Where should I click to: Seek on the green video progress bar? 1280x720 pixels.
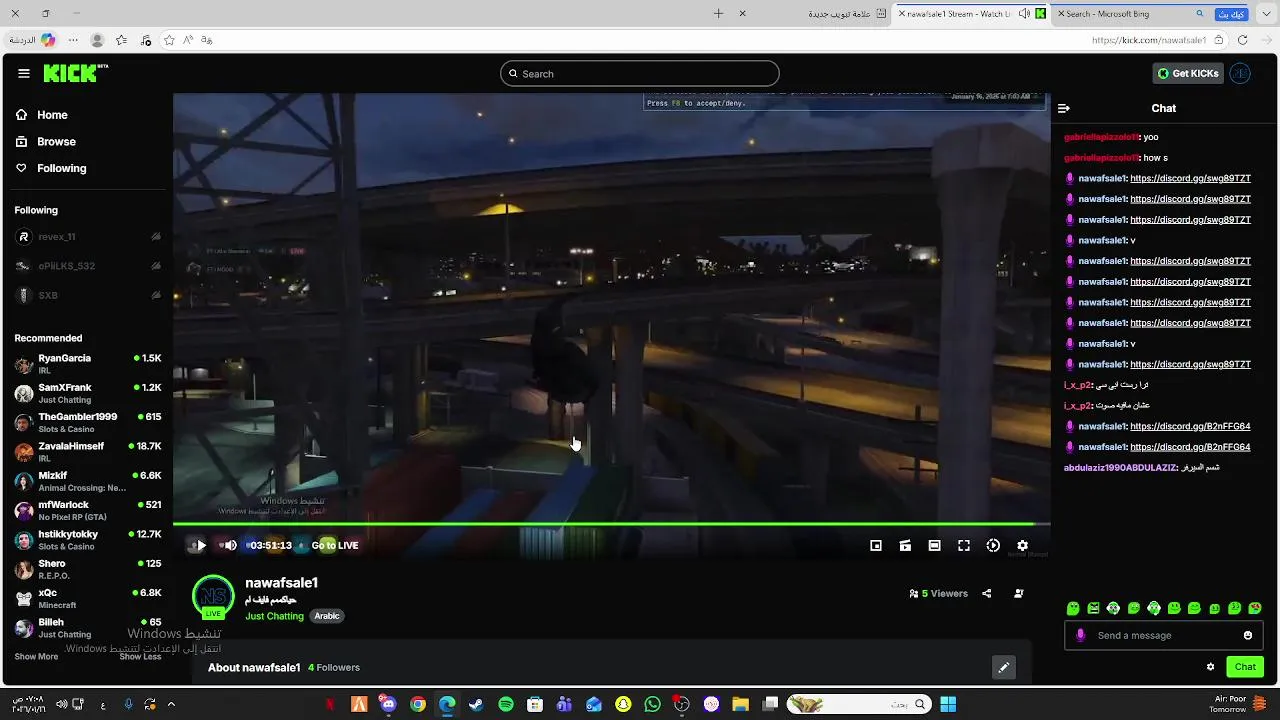(x=611, y=523)
